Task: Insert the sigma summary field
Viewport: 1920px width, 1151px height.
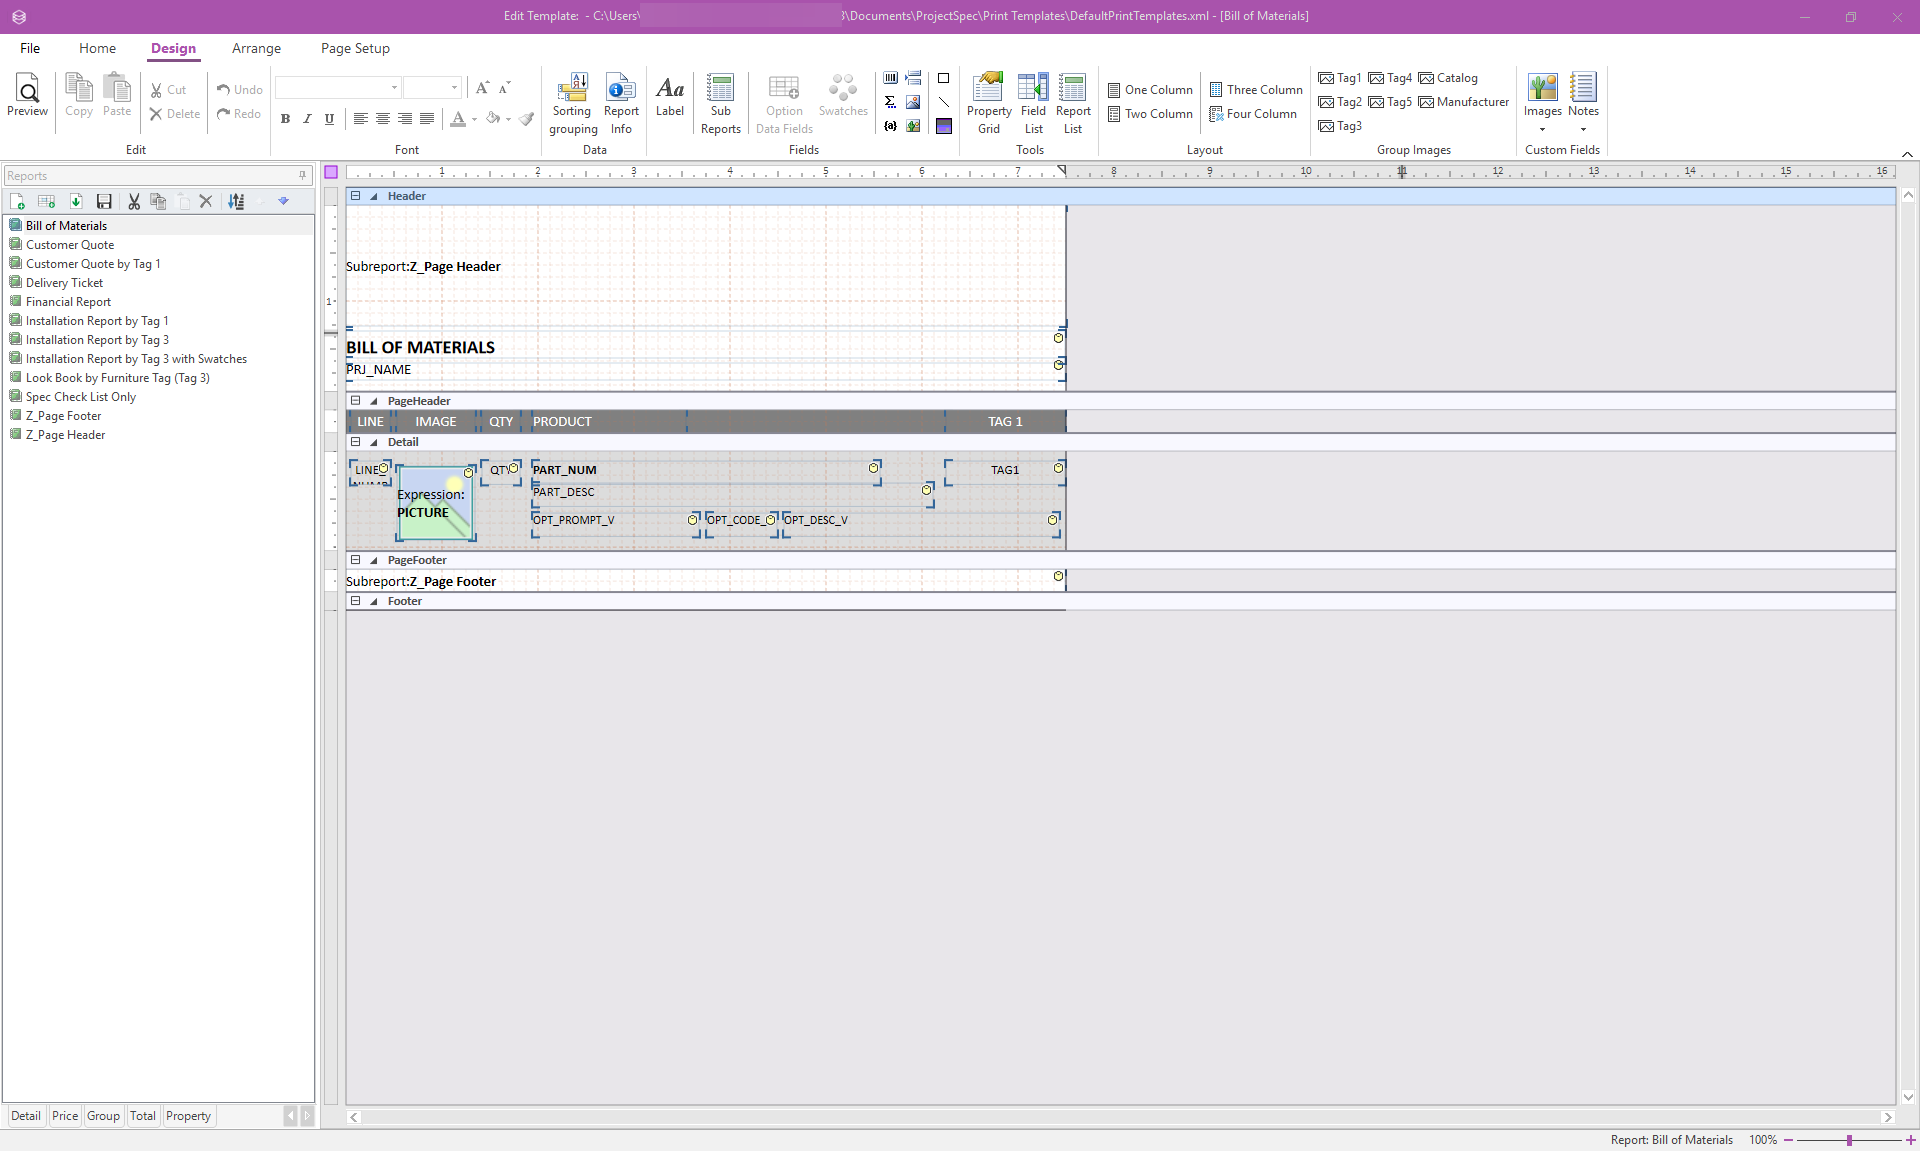Action: (891, 102)
